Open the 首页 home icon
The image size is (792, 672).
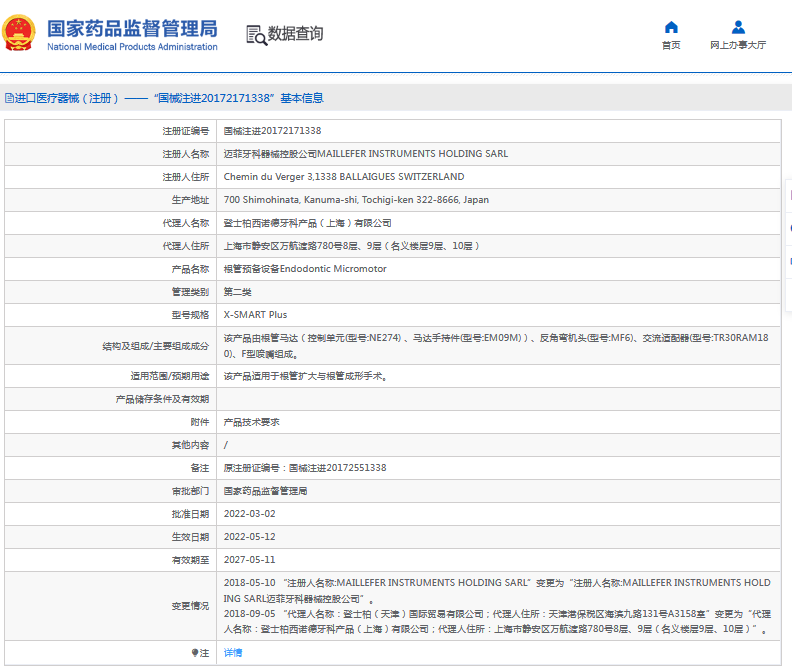coord(671,27)
